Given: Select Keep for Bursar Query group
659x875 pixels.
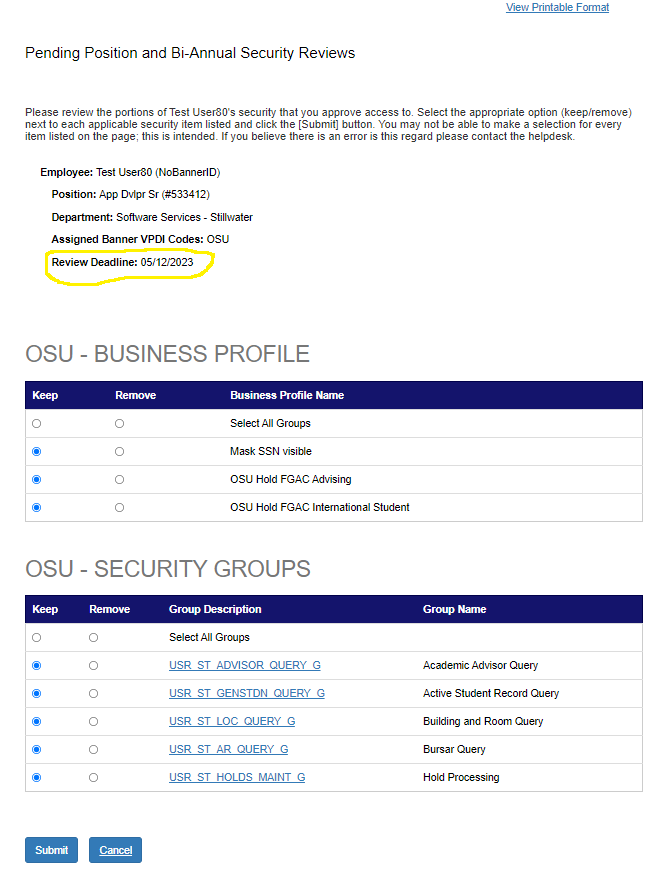Looking at the screenshot, I should pos(37,750).
